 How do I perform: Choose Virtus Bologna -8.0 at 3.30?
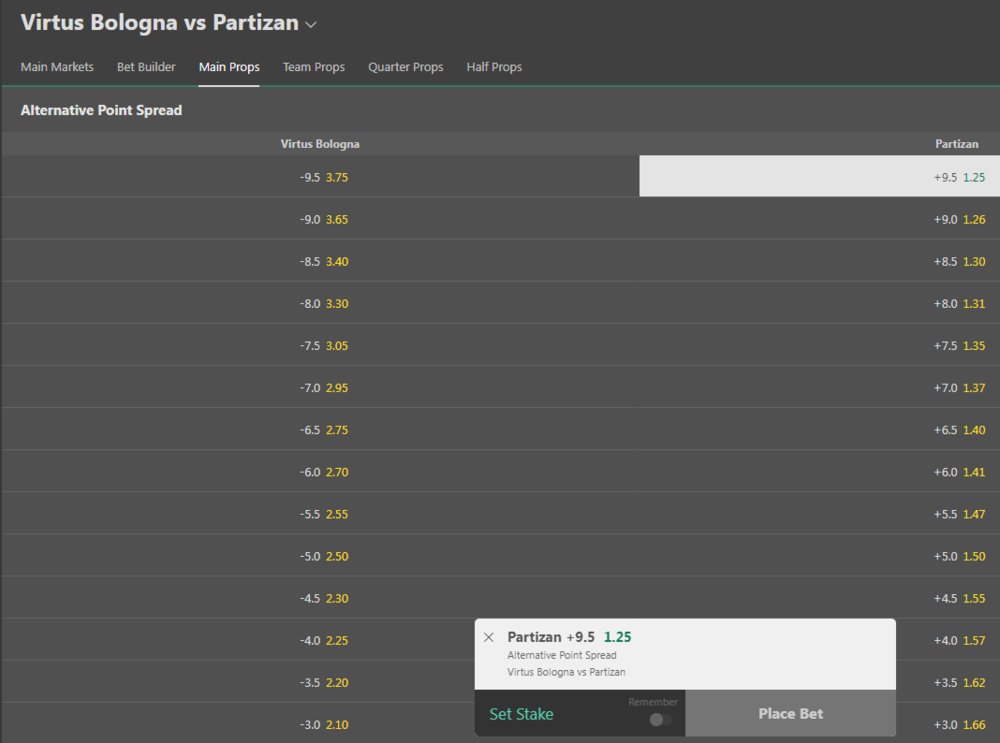point(320,303)
